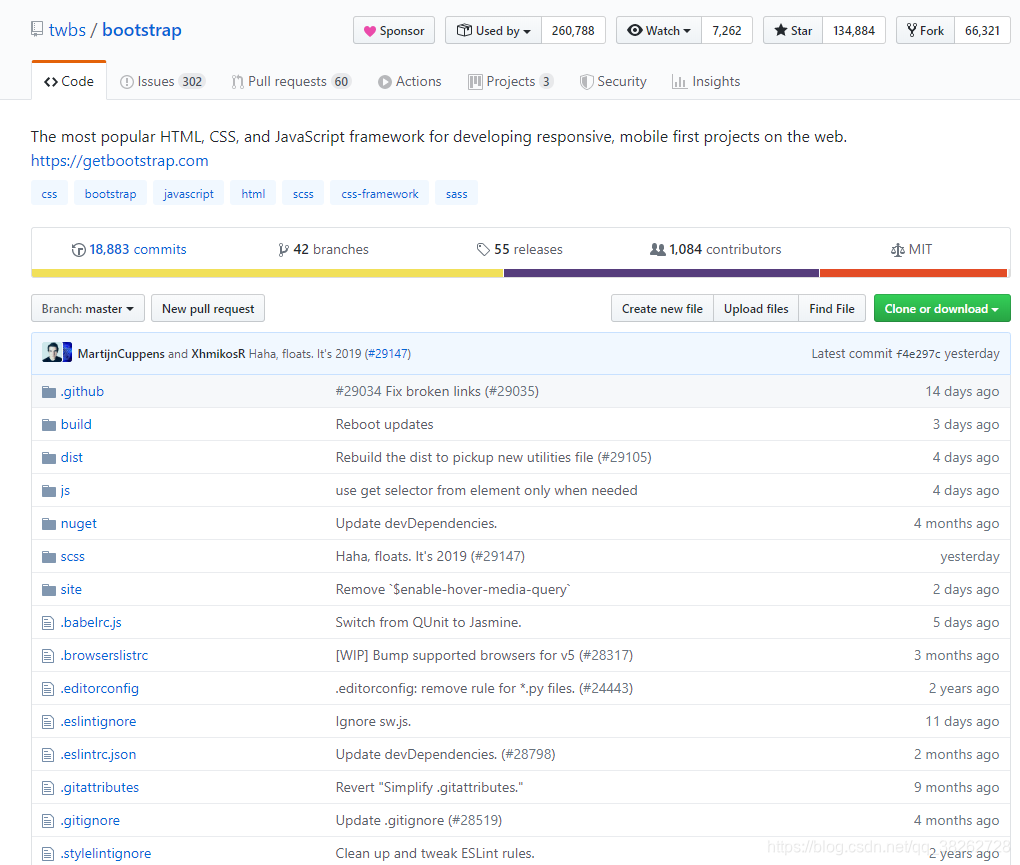Viewport: 1020px width, 865px height.
Task: Star the bootstrap repository
Action: pyautogui.click(x=793, y=31)
